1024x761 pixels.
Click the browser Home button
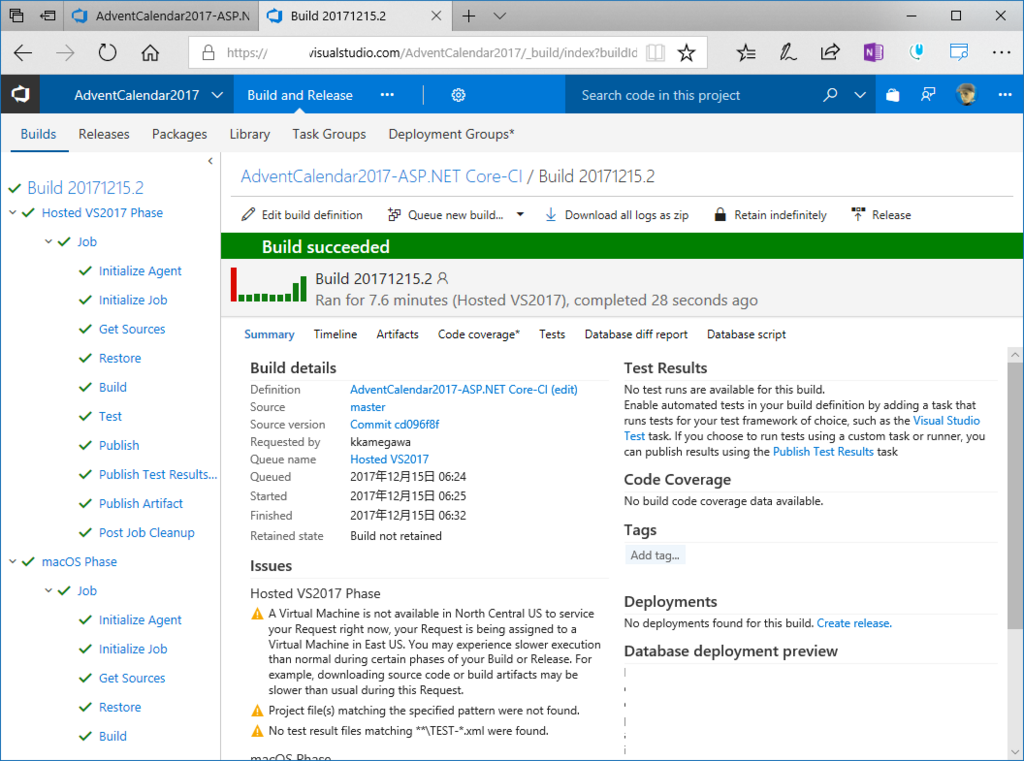[x=150, y=52]
